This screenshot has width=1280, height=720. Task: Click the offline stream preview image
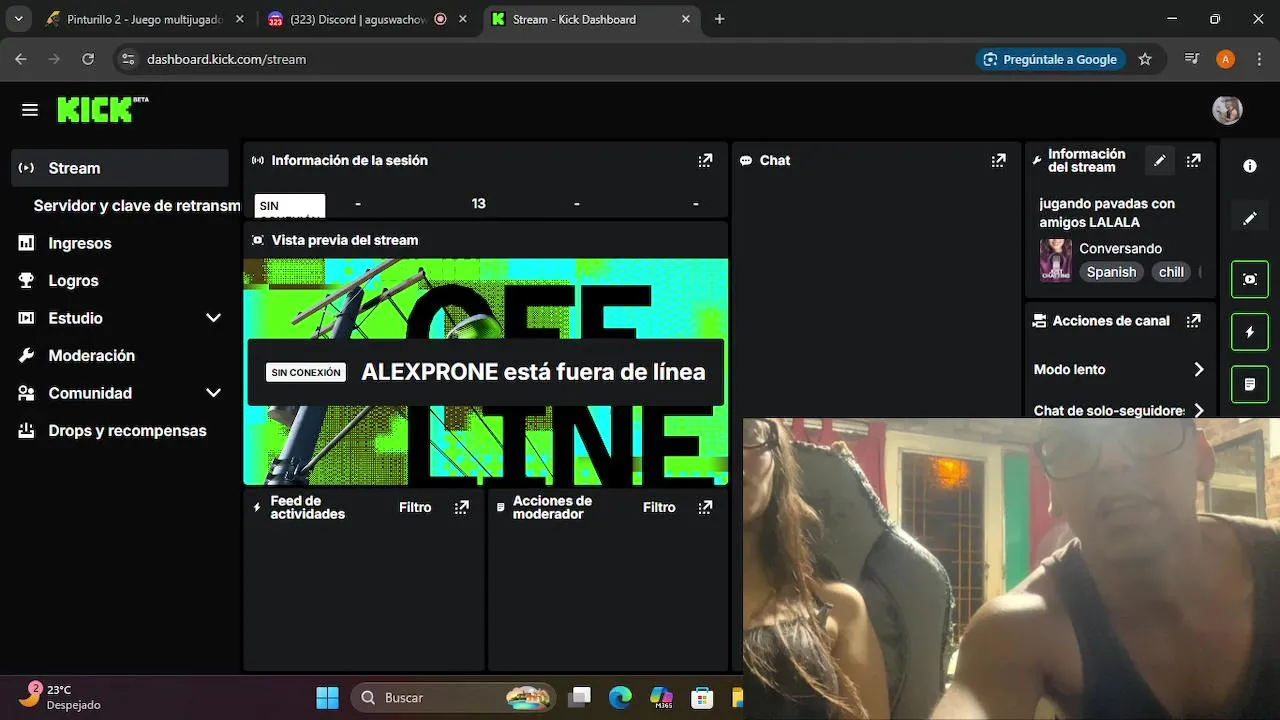point(486,372)
